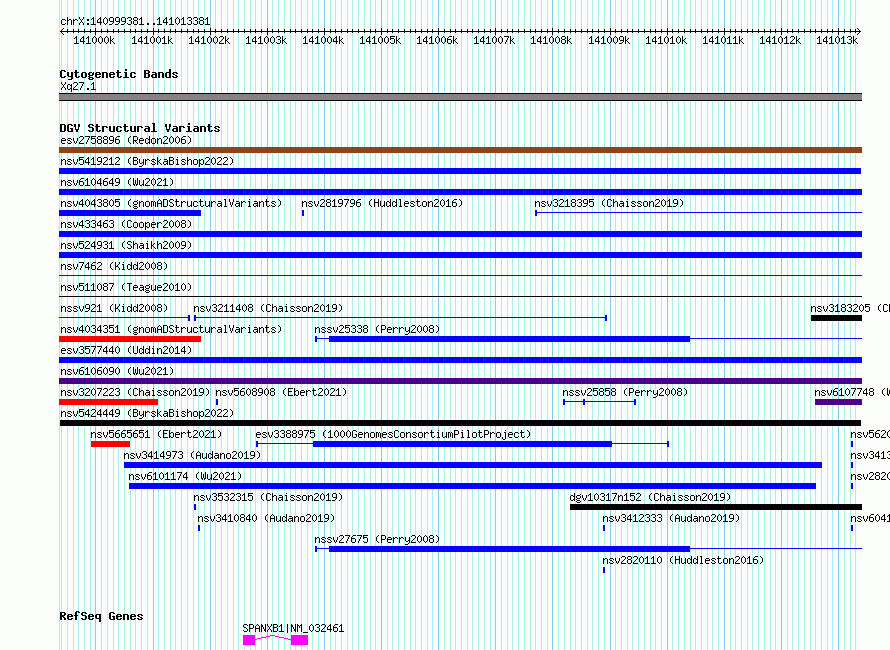Click the Cytogenetic Bands track title
This screenshot has width=890, height=650.
119,74
